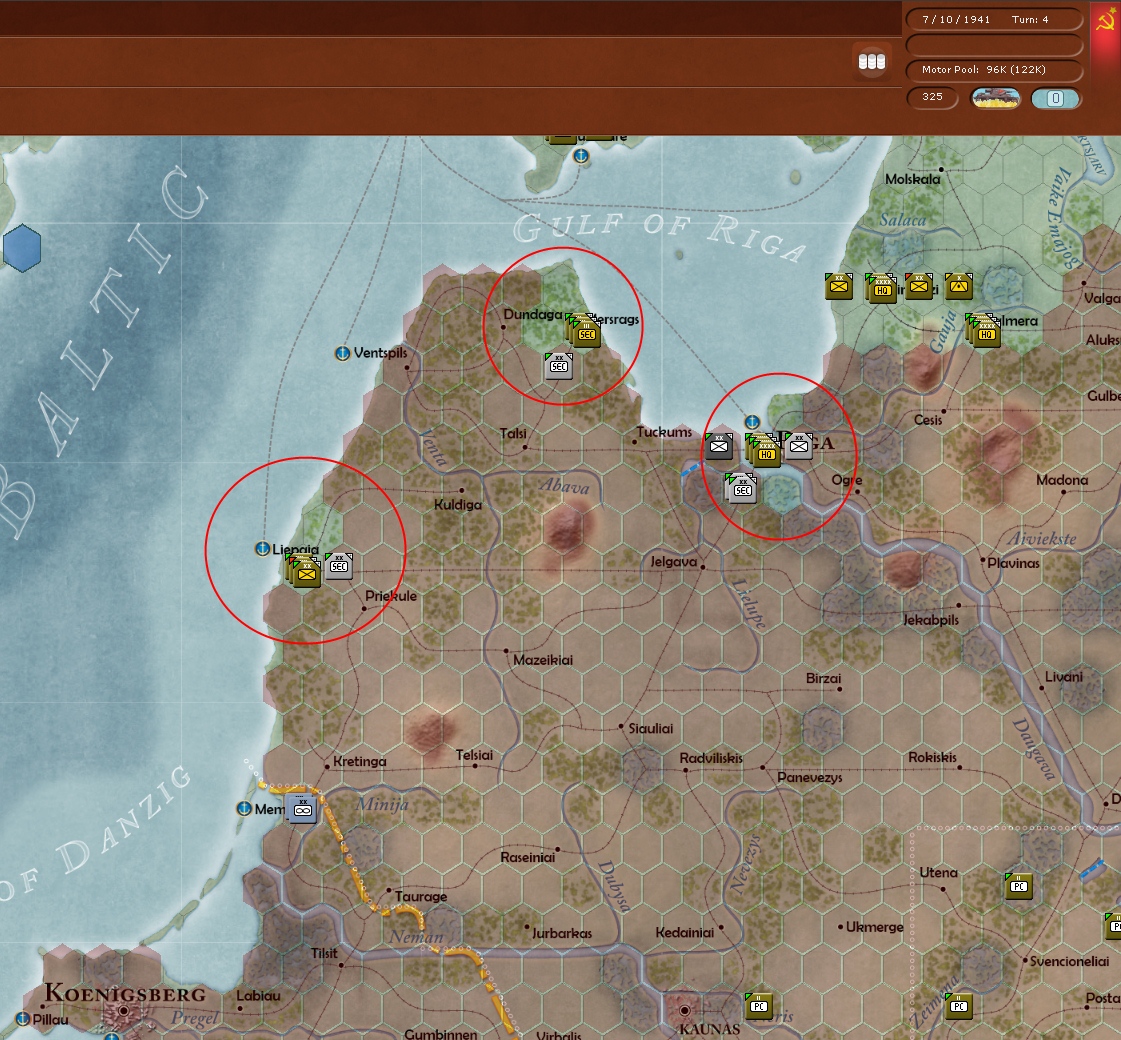
Task: Select the northern XXXX HQ stack by the coast
Action: tap(881, 288)
